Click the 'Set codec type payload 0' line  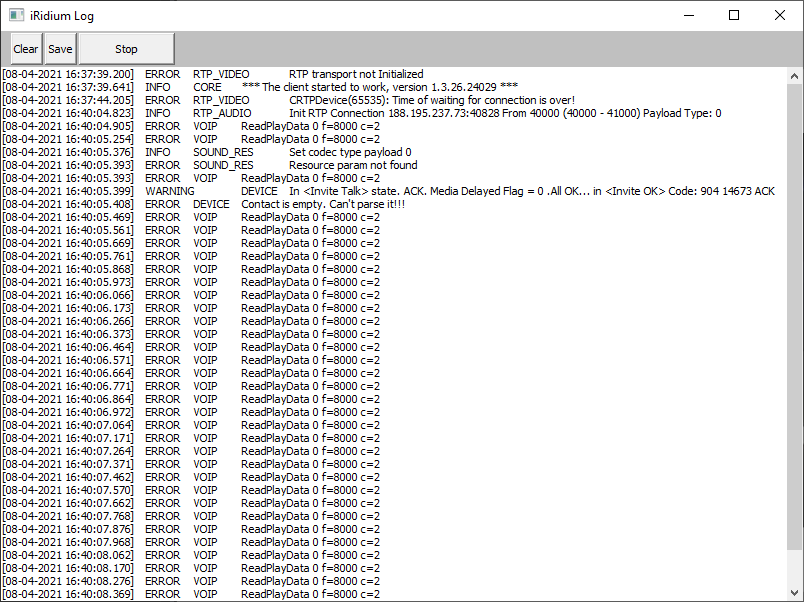pyautogui.click(x=350, y=152)
